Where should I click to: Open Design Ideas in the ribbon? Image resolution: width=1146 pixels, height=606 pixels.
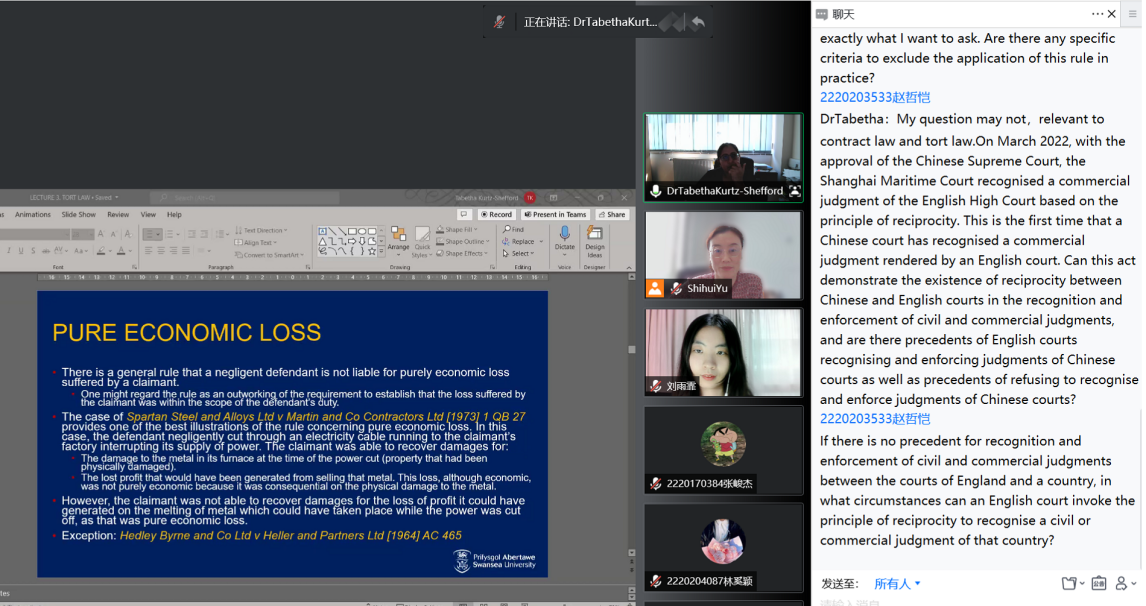[595, 241]
